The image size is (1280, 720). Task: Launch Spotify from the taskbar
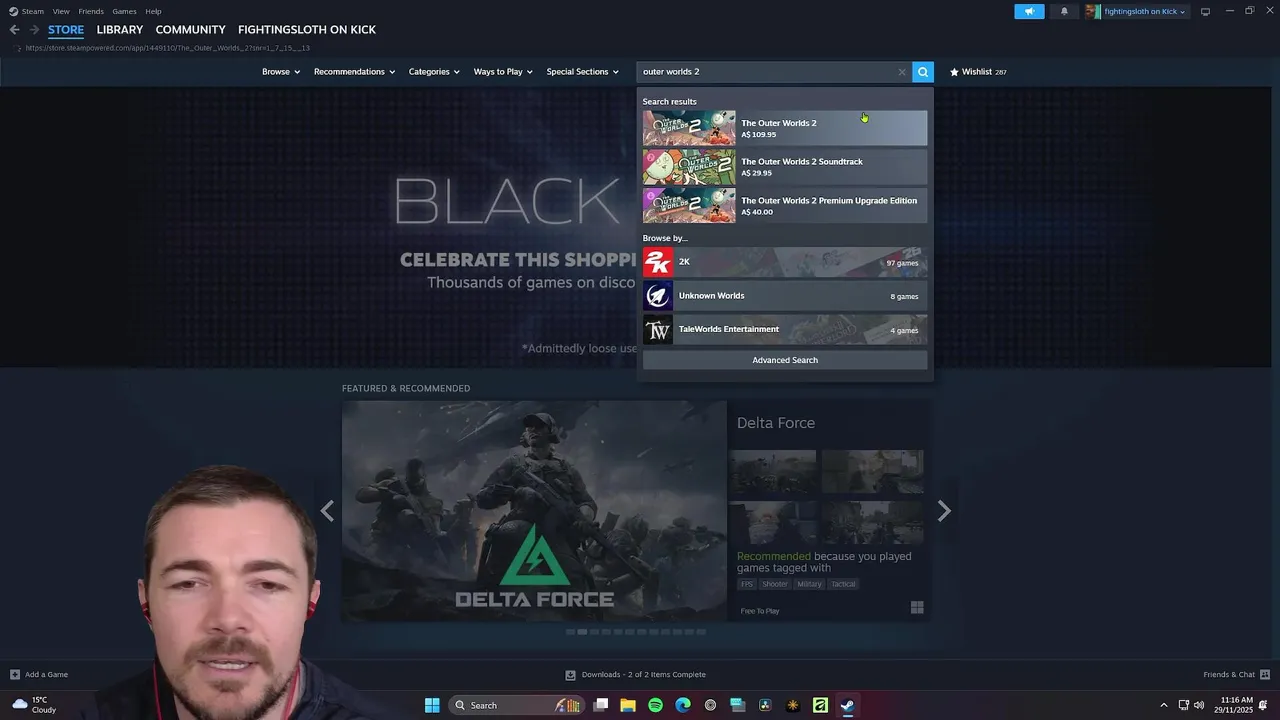[655, 705]
